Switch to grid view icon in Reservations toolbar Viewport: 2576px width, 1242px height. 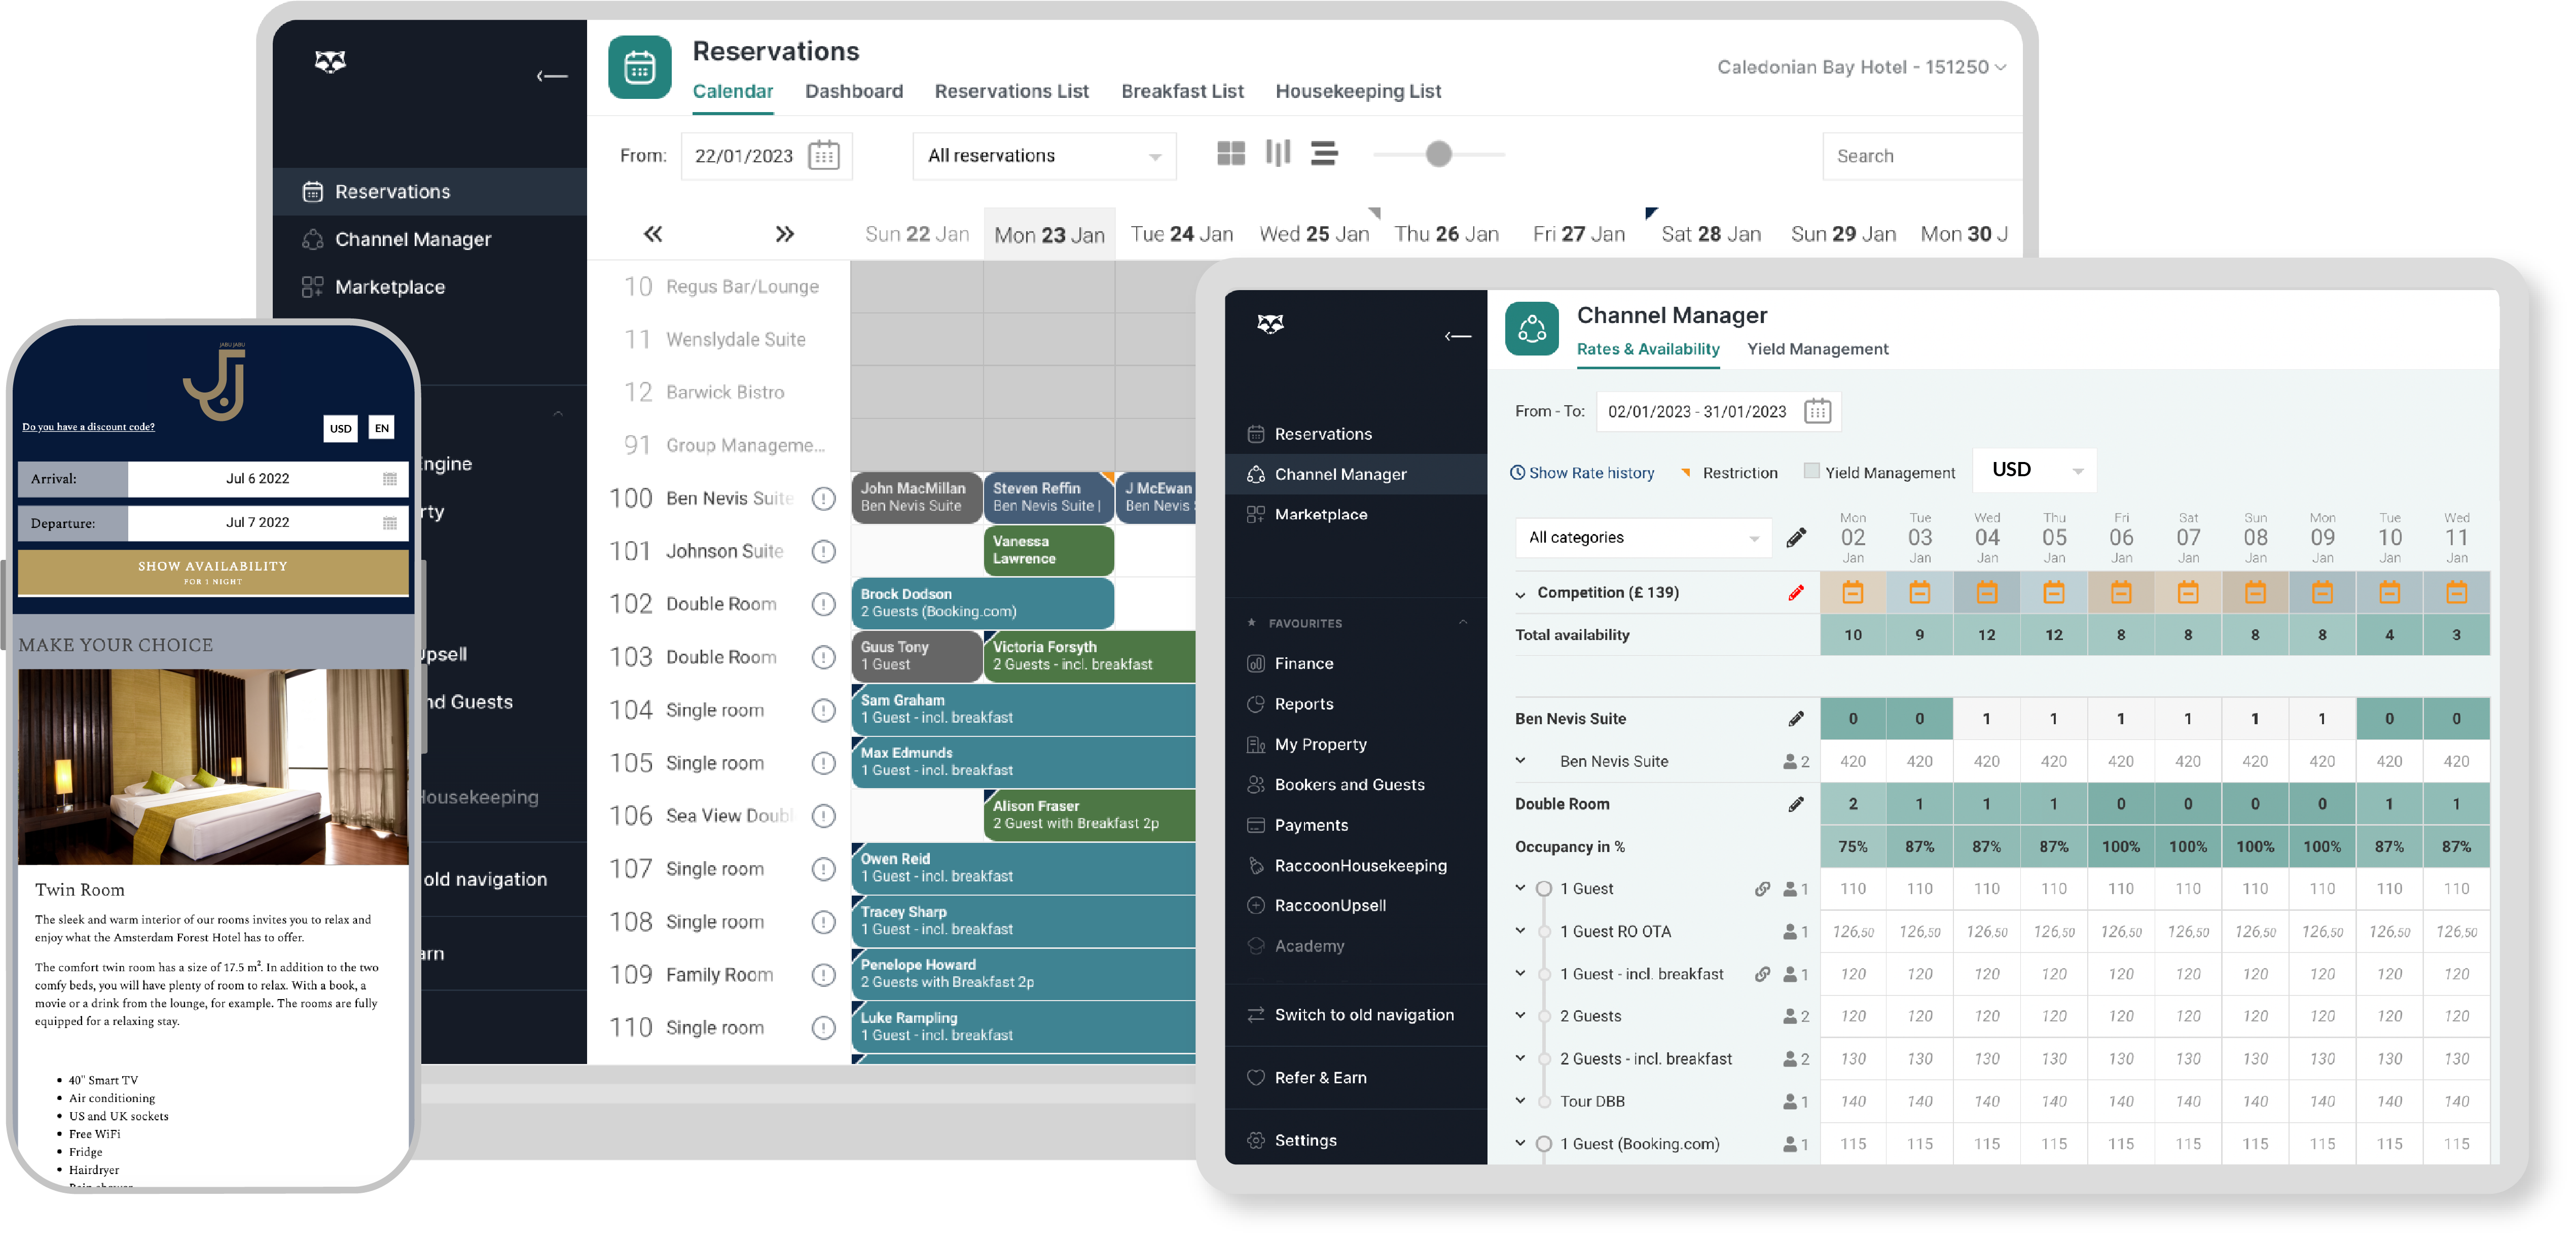click(x=1230, y=154)
